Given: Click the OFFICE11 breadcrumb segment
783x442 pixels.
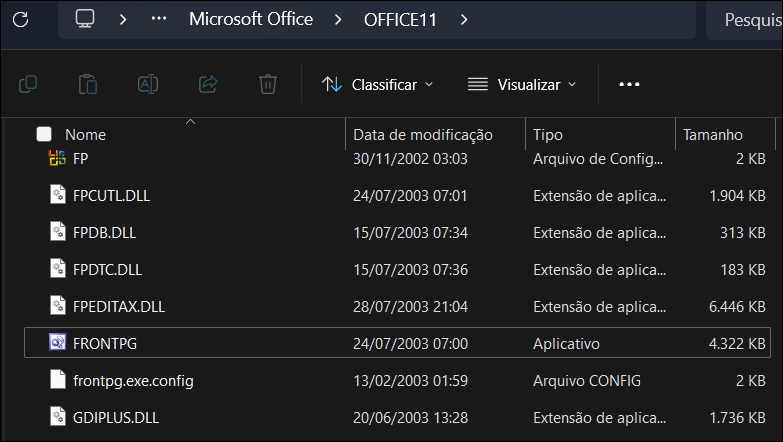Looking at the screenshot, I should [400, 19].
